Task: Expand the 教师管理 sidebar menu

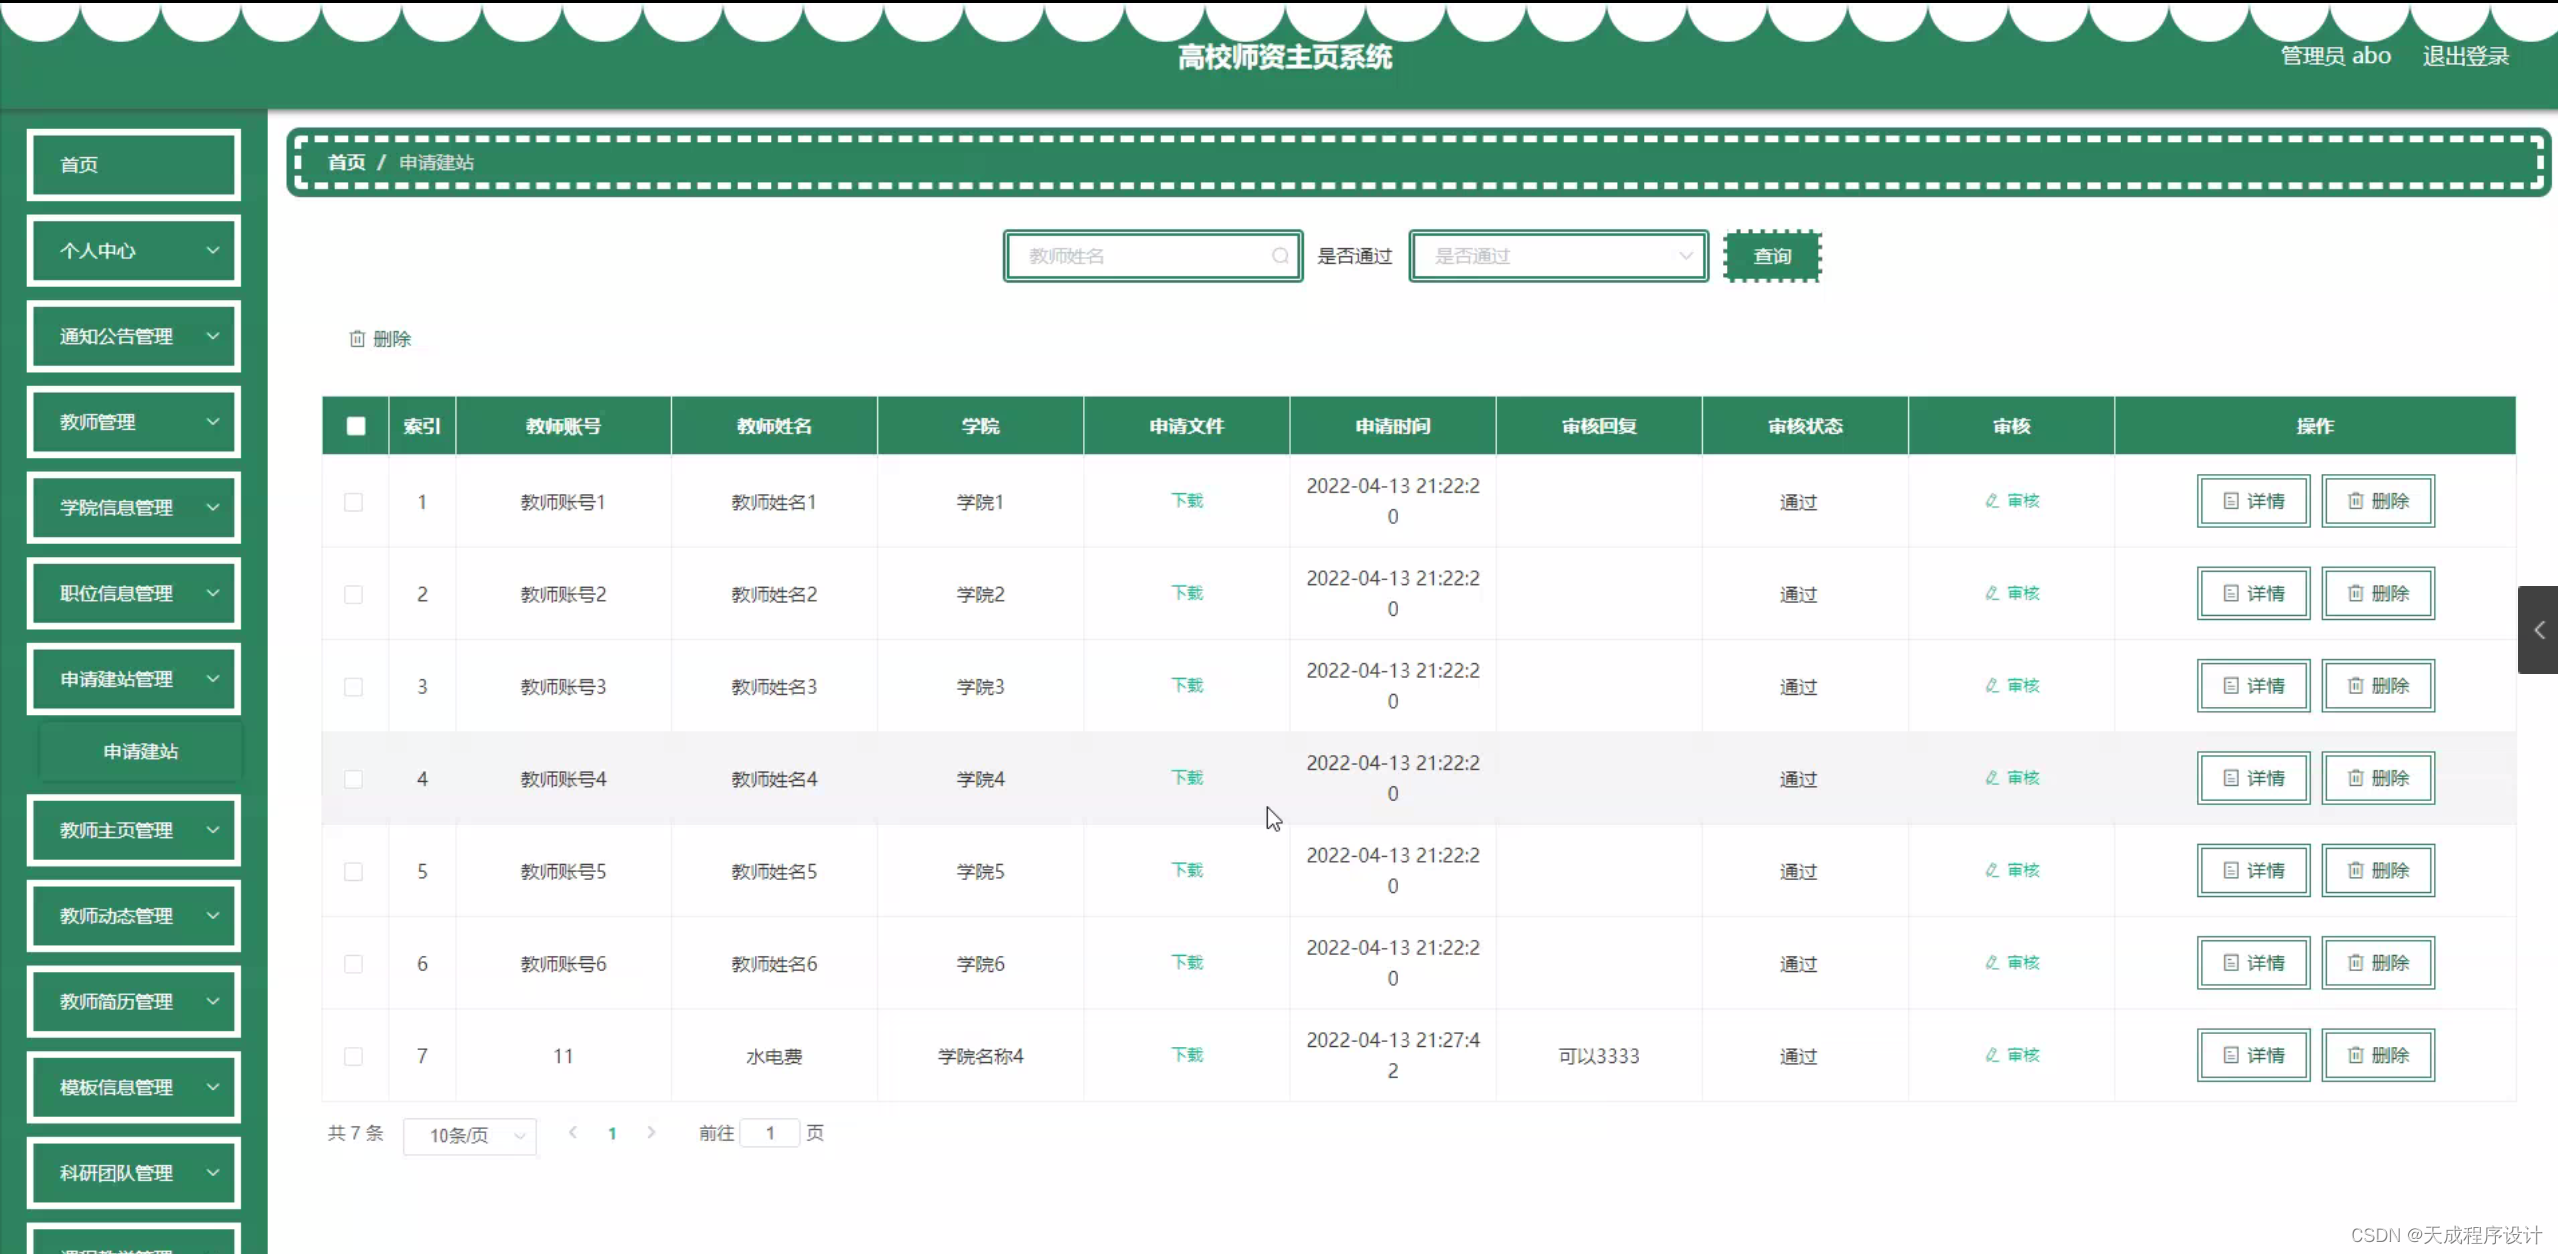Action: (x=134, y=422)
